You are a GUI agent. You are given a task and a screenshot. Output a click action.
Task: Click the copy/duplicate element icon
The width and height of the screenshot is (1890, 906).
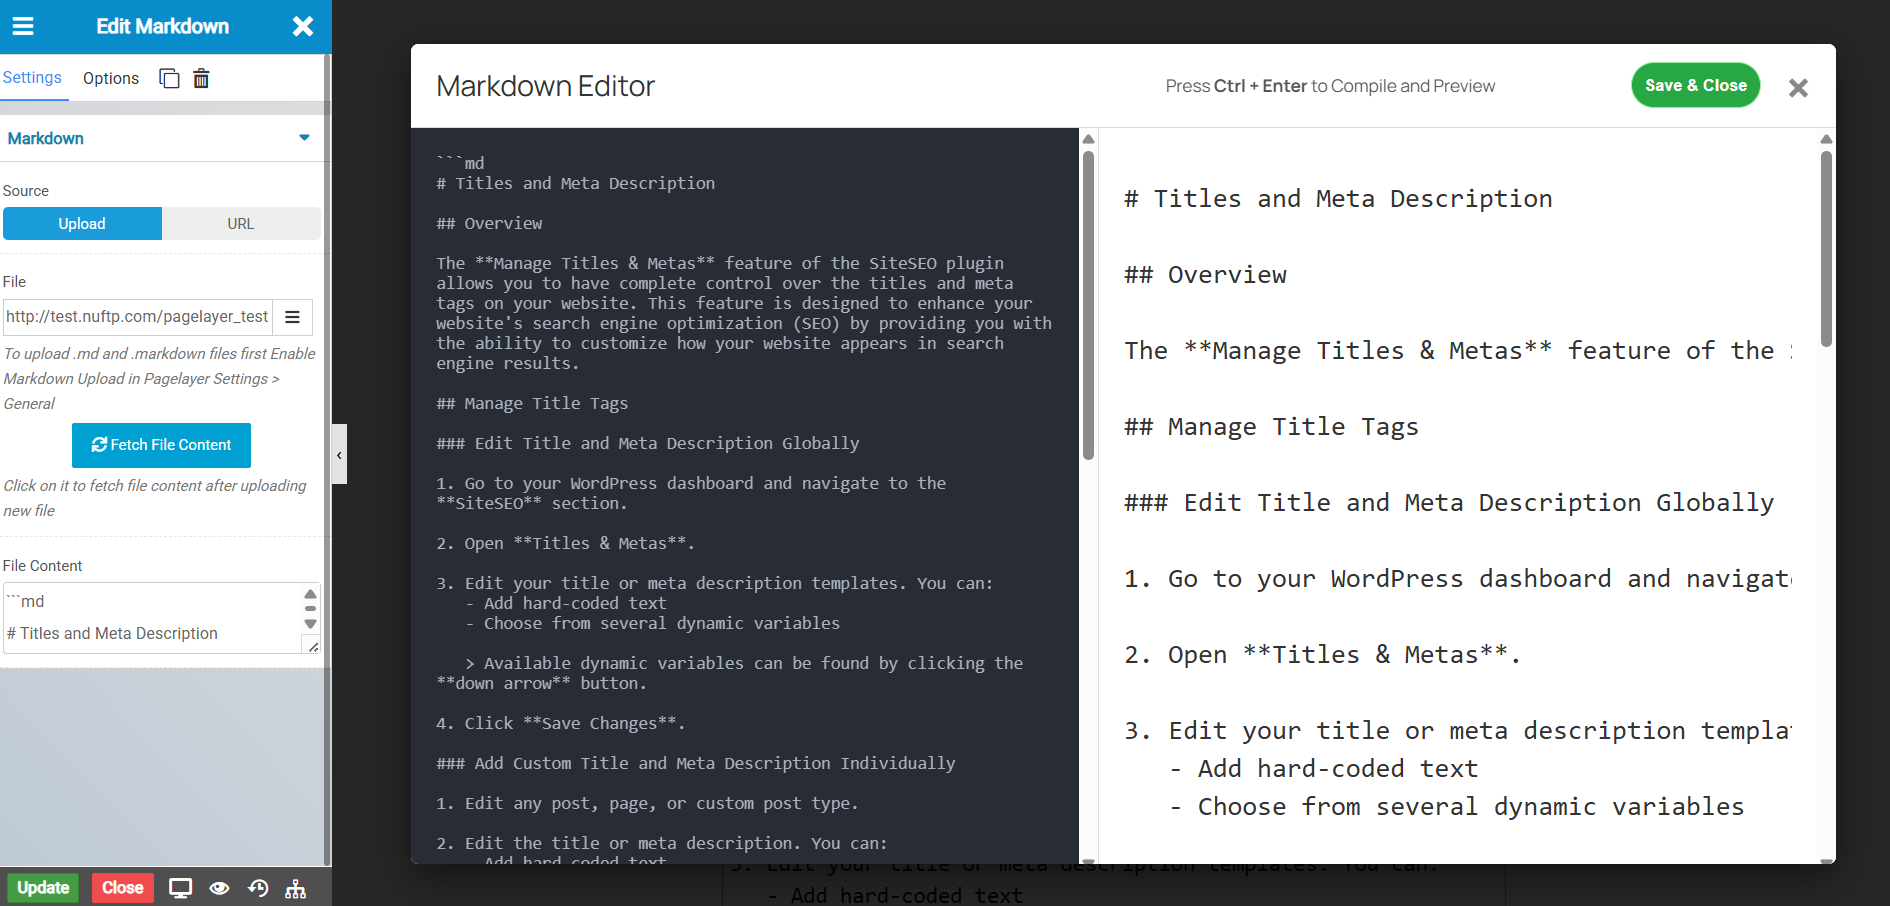point(169,78)
